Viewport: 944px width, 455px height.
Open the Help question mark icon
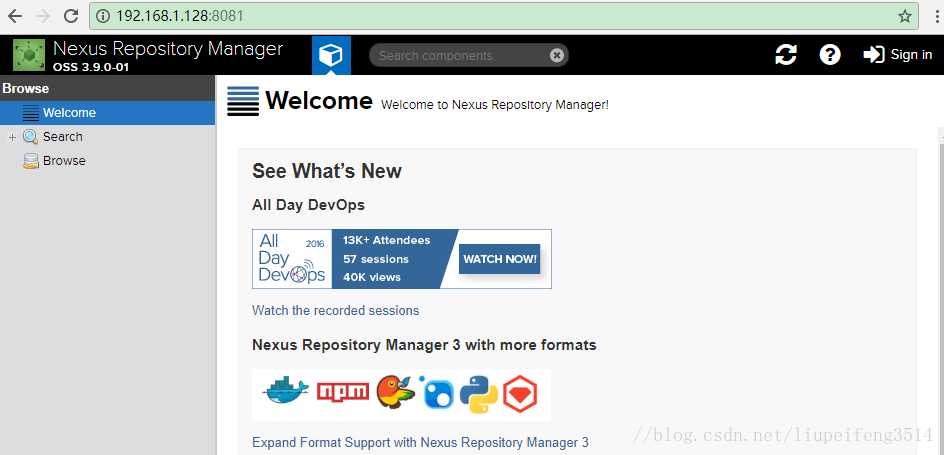[830, 55]
